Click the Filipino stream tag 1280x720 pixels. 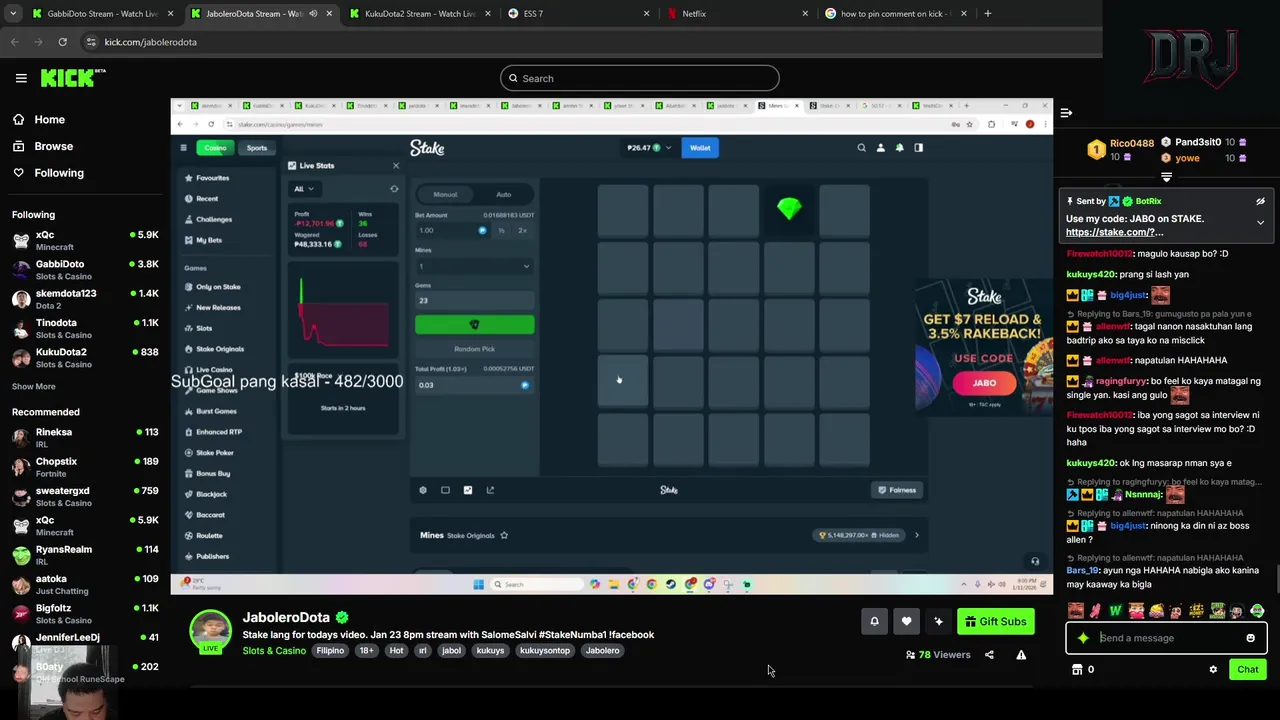[330, 651]
